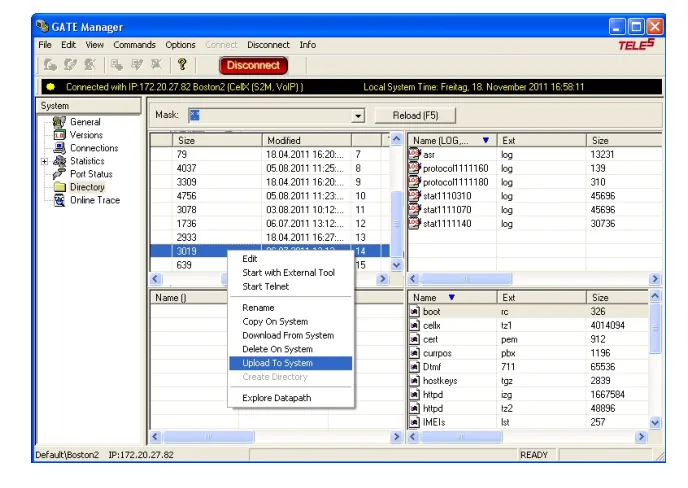688x488 pixels.
Task: Toggle sort arrow on lower Name column
Action: pos(452,297)
